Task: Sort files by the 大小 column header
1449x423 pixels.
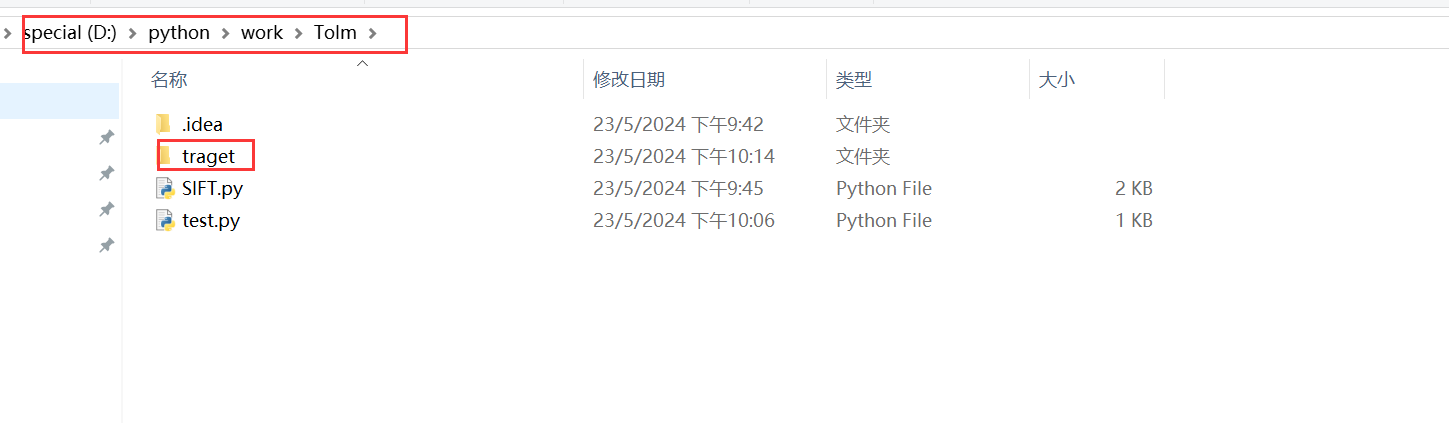Action: click(x=1057, y=80)
